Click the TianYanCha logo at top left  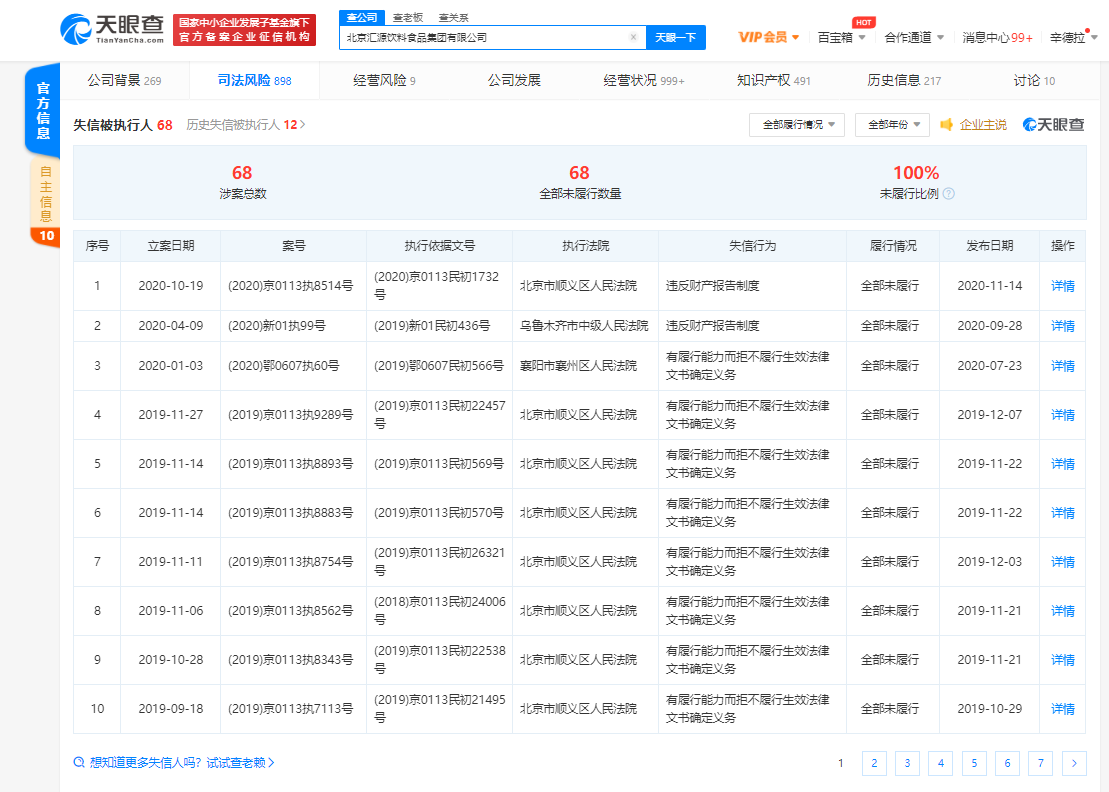[x=112, y=29]
